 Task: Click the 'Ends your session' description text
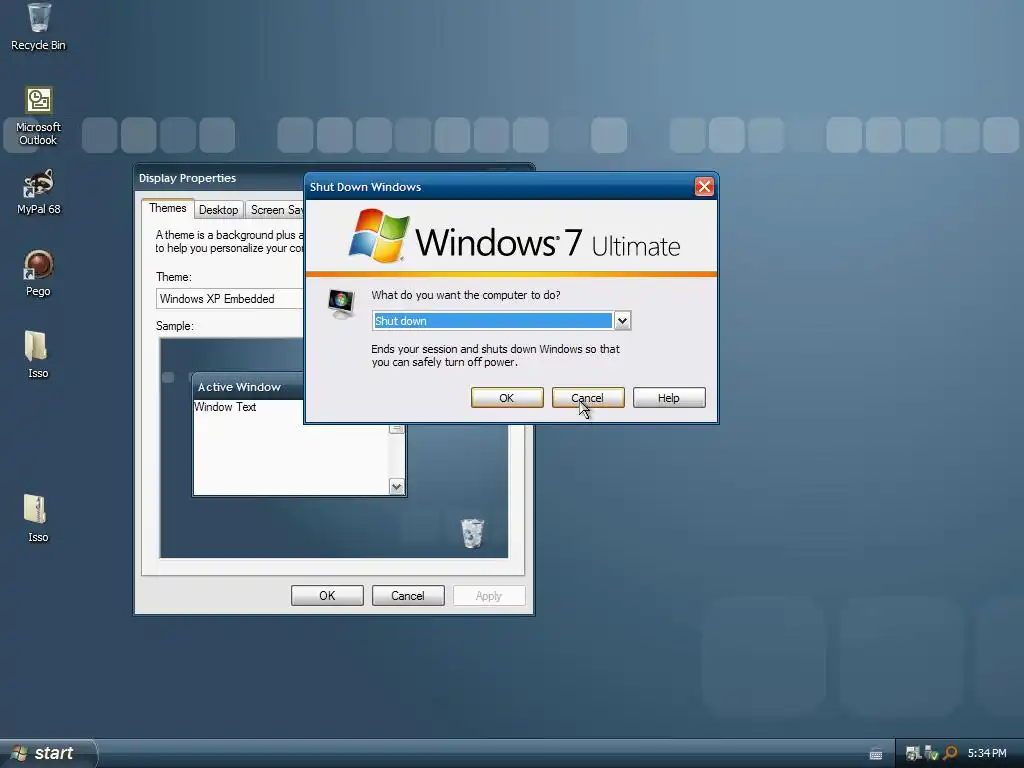(496, 355)
